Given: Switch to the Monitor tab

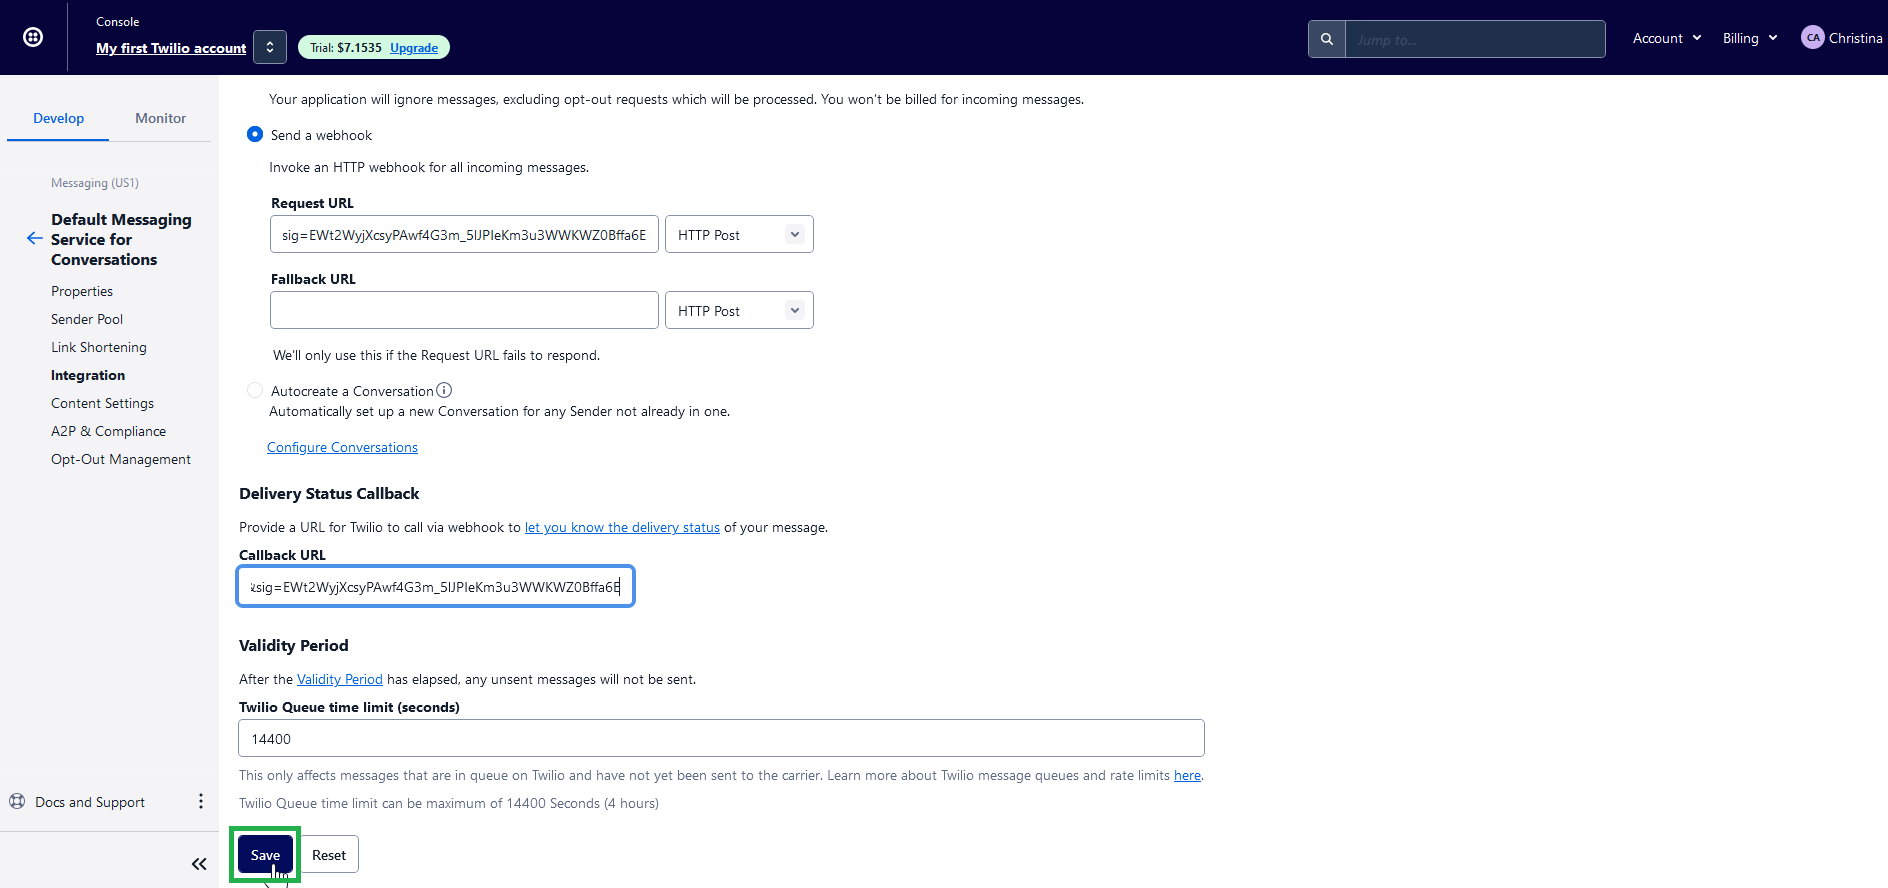Looking at the screenshot, I should point(160,118).
